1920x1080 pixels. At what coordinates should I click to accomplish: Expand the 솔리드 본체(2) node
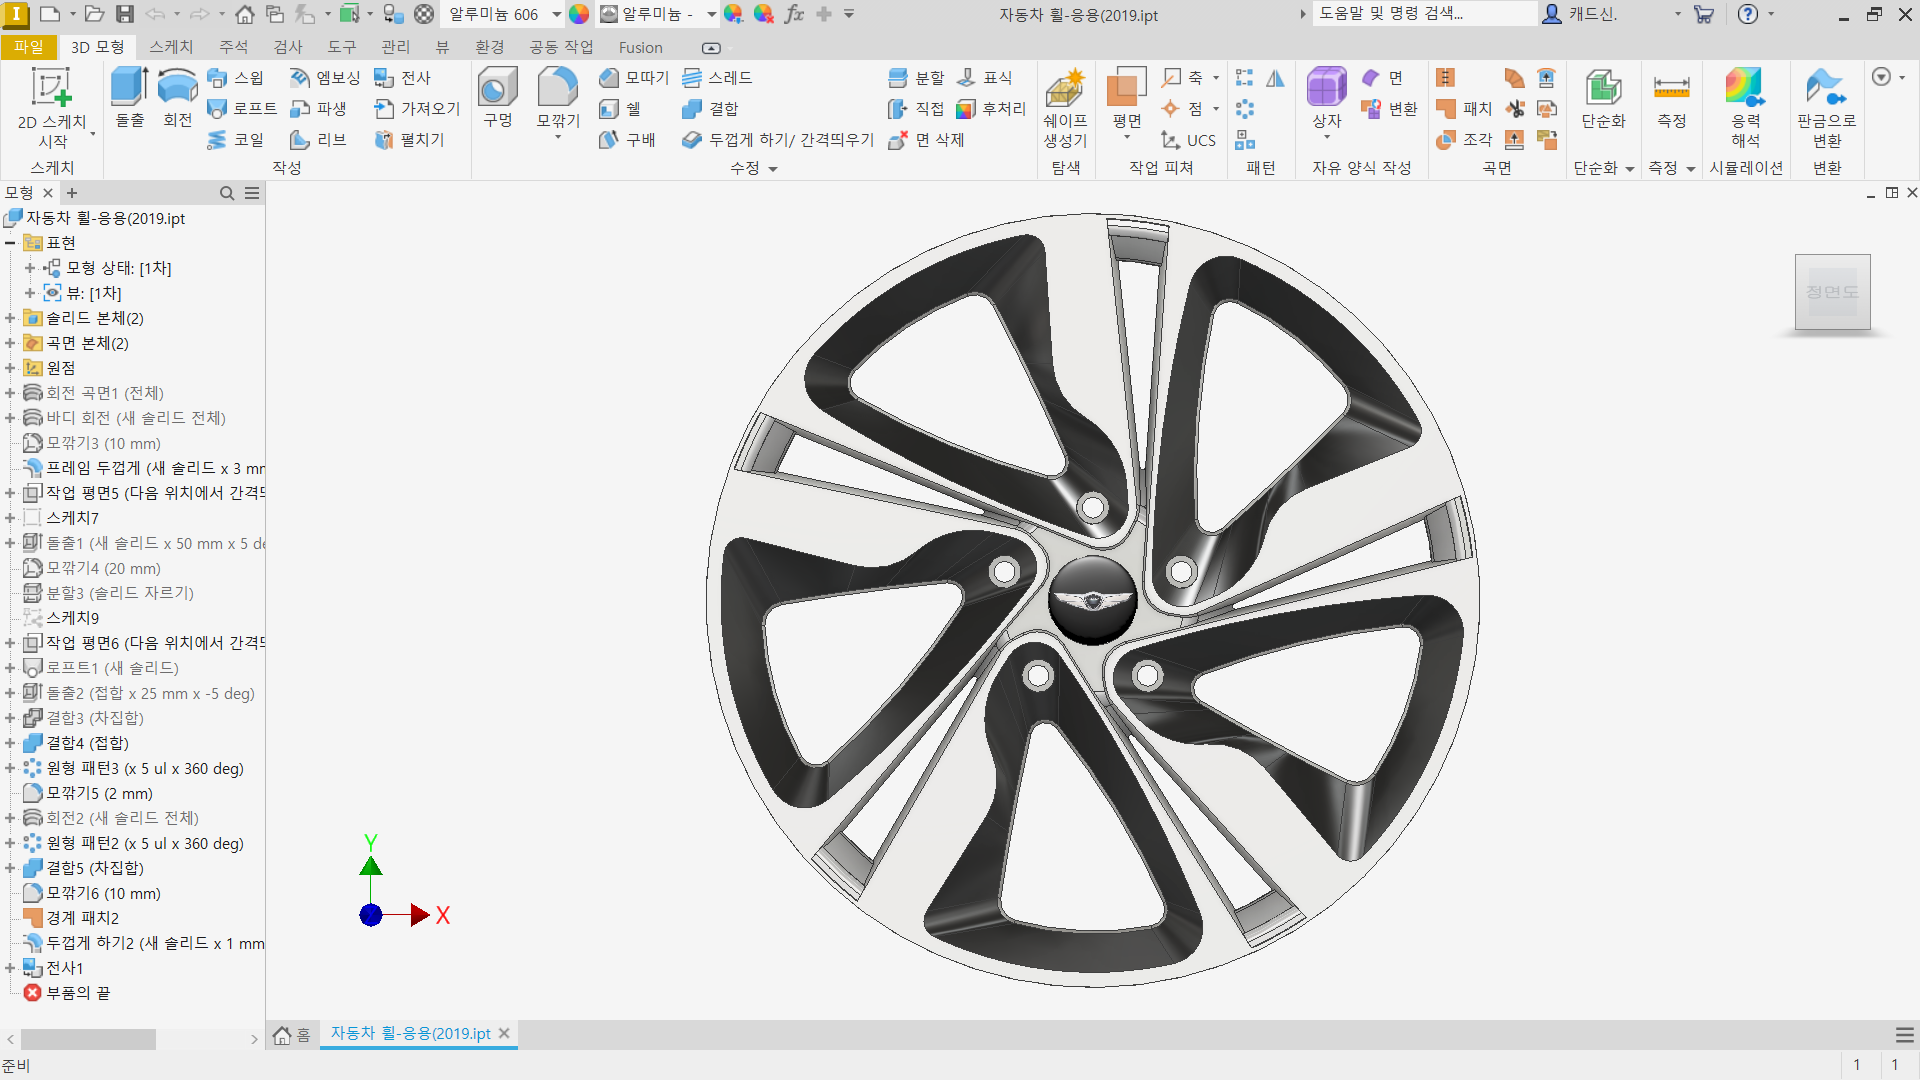(x=10, y=318)
